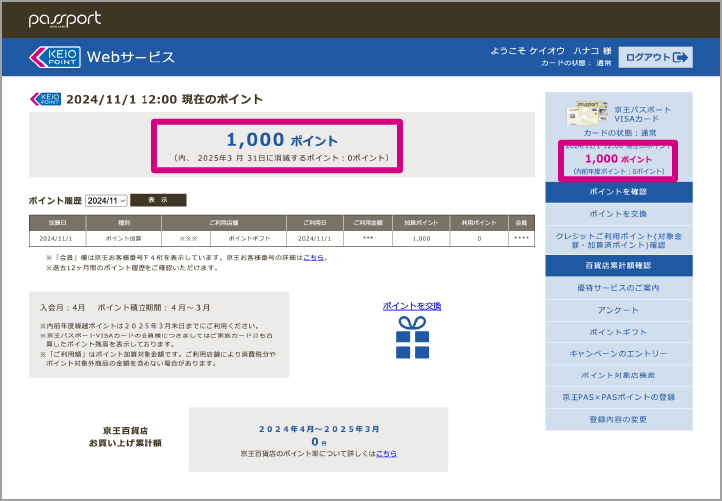Screen dimensions: 722x501
Task: Click the KEIO POINT logo in header
Action: tap(54, 57)
